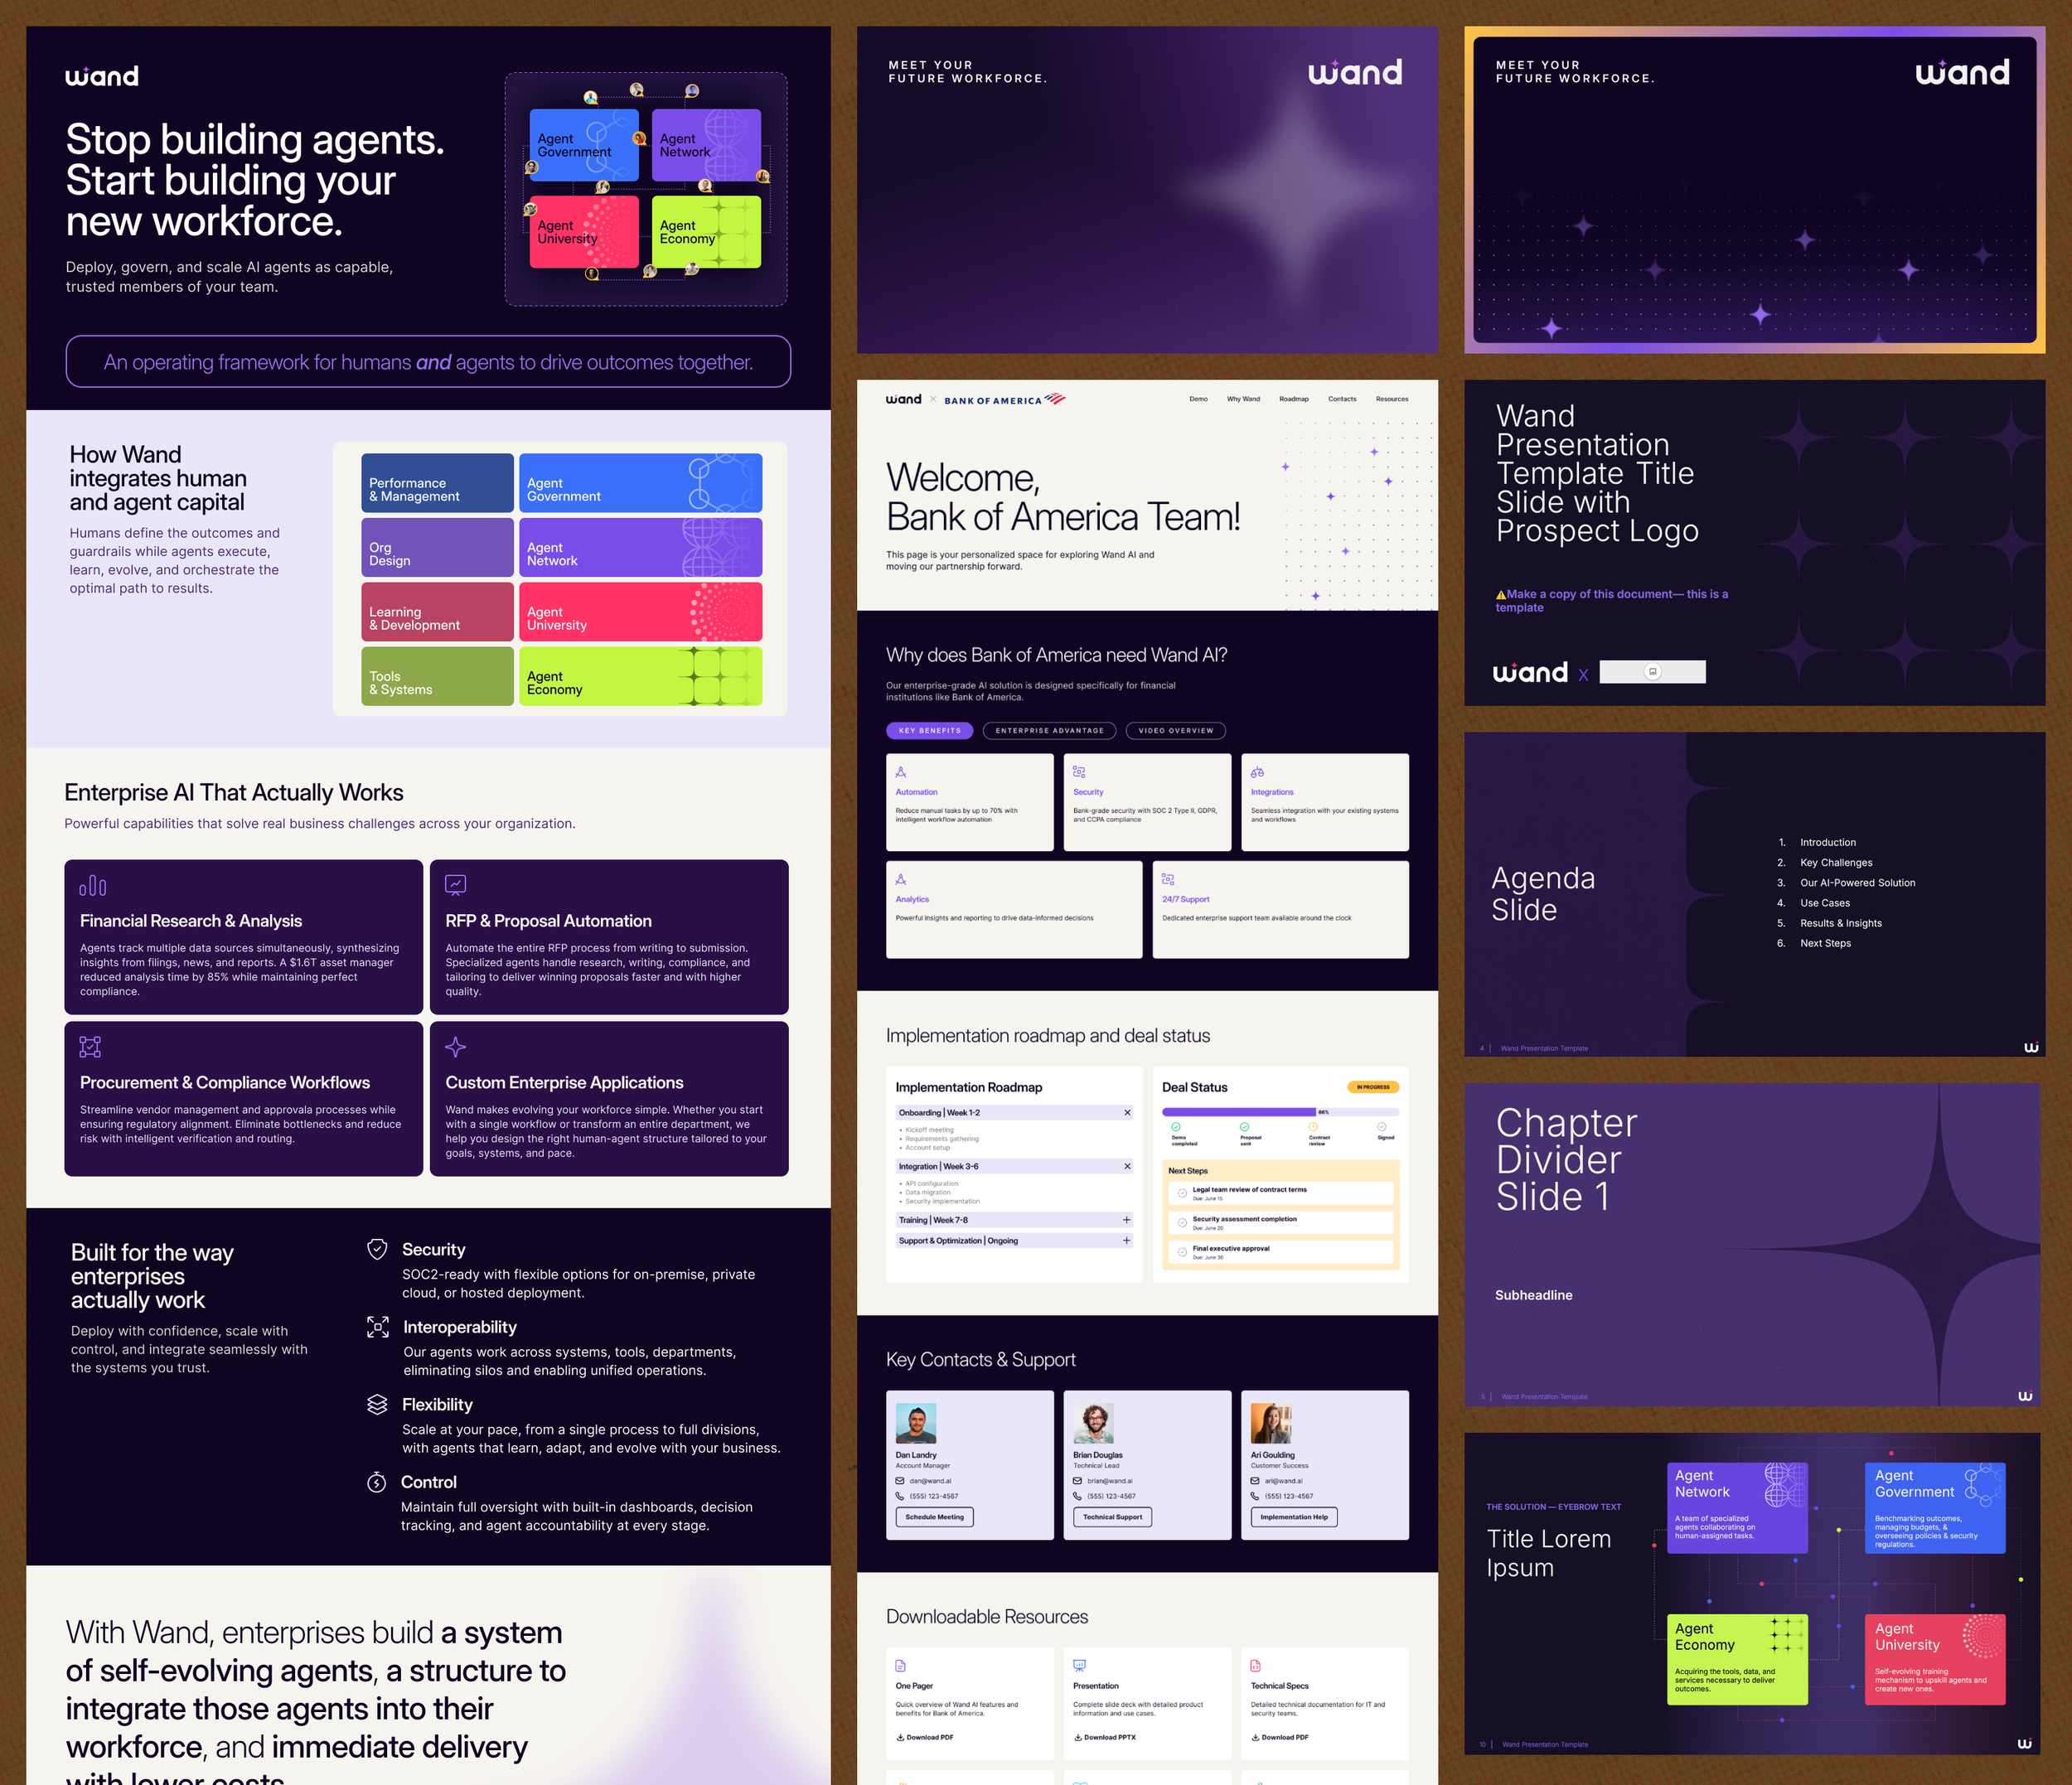Image resolution: width=2072 pixels, height=1785 pixels.
Task: Click the Bank of America logo in the page header
Action: [x=1005, y=400]
